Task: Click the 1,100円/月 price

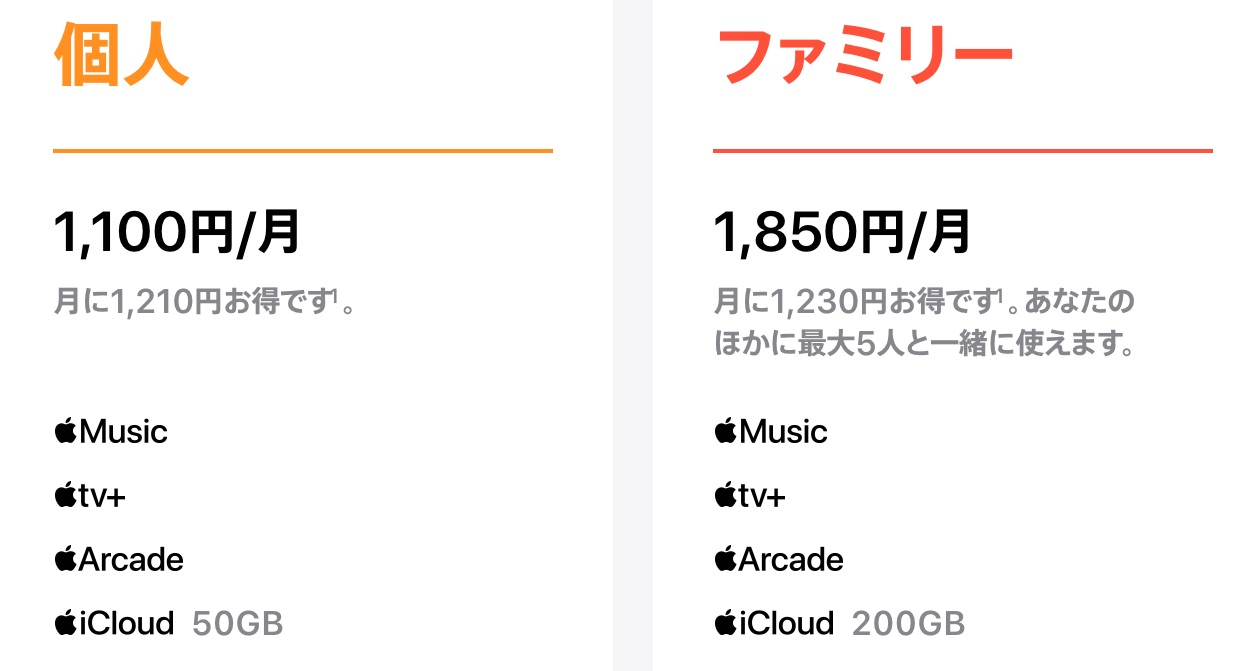Action: 177,233
